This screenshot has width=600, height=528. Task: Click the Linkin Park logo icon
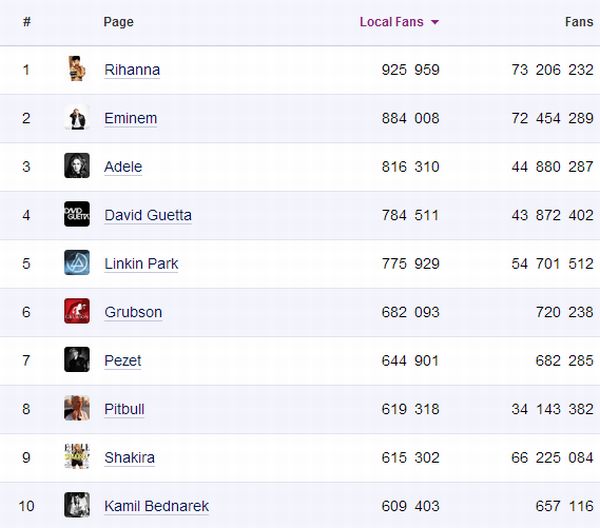coord(77,263)
